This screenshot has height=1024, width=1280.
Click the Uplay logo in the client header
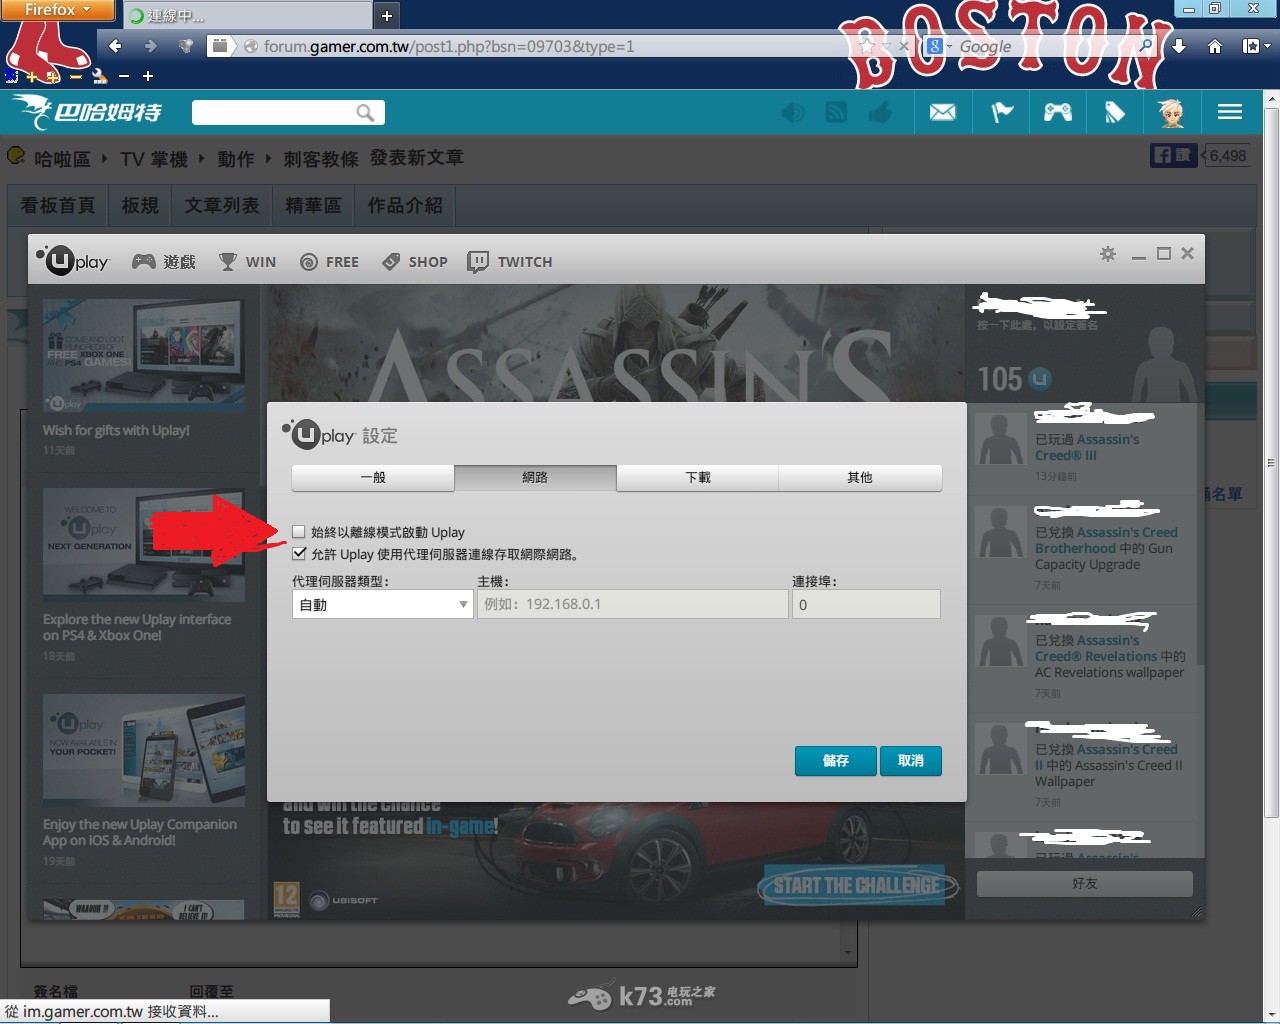72,261
